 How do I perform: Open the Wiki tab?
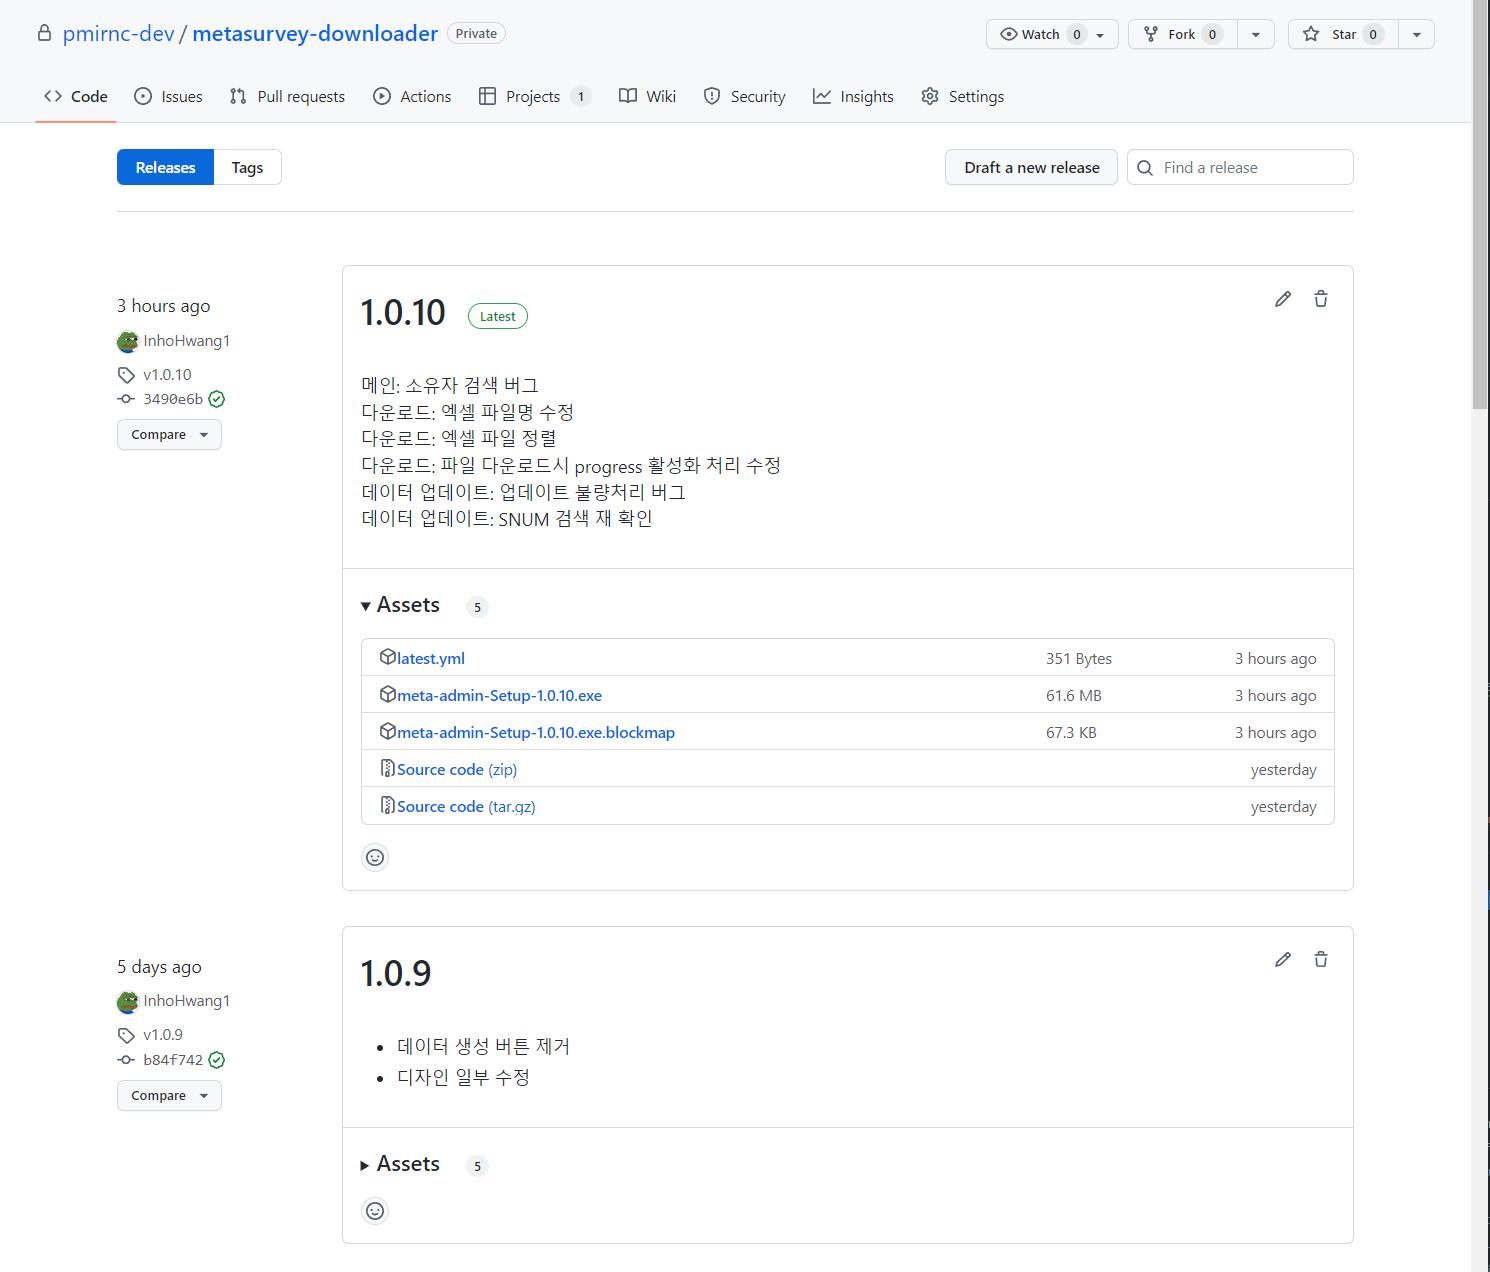(647, 96)
